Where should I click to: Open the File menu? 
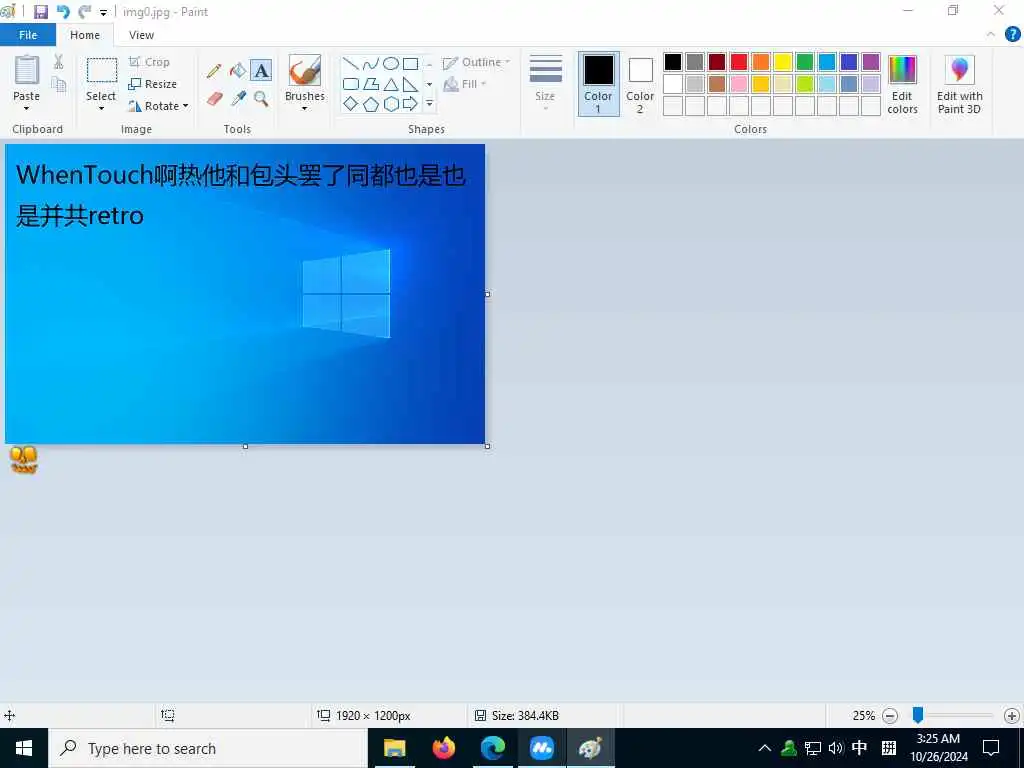(x=28, y=35)
